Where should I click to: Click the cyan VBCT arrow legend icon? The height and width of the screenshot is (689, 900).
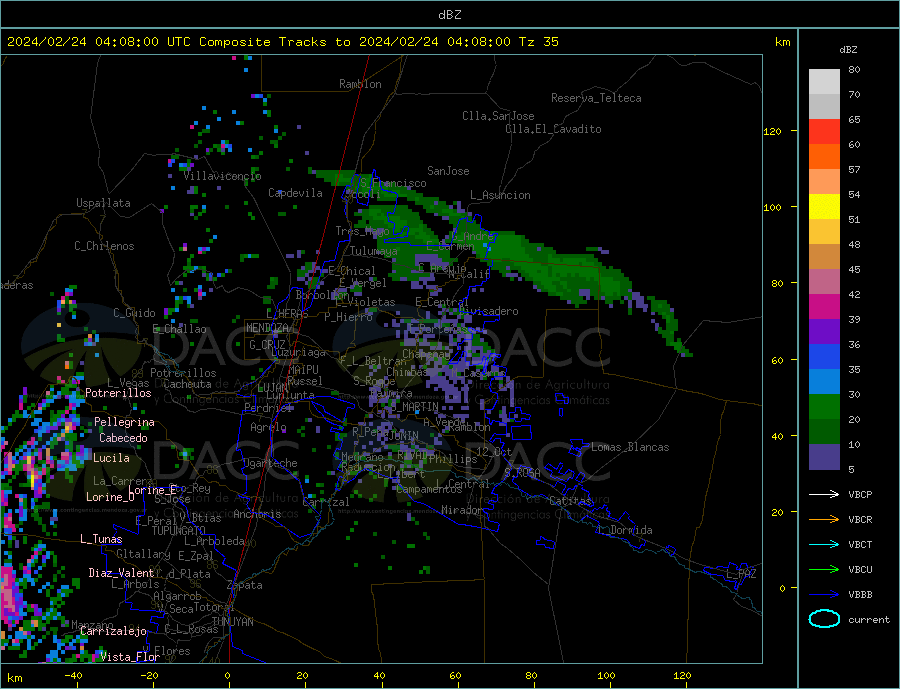click(824, 544)
